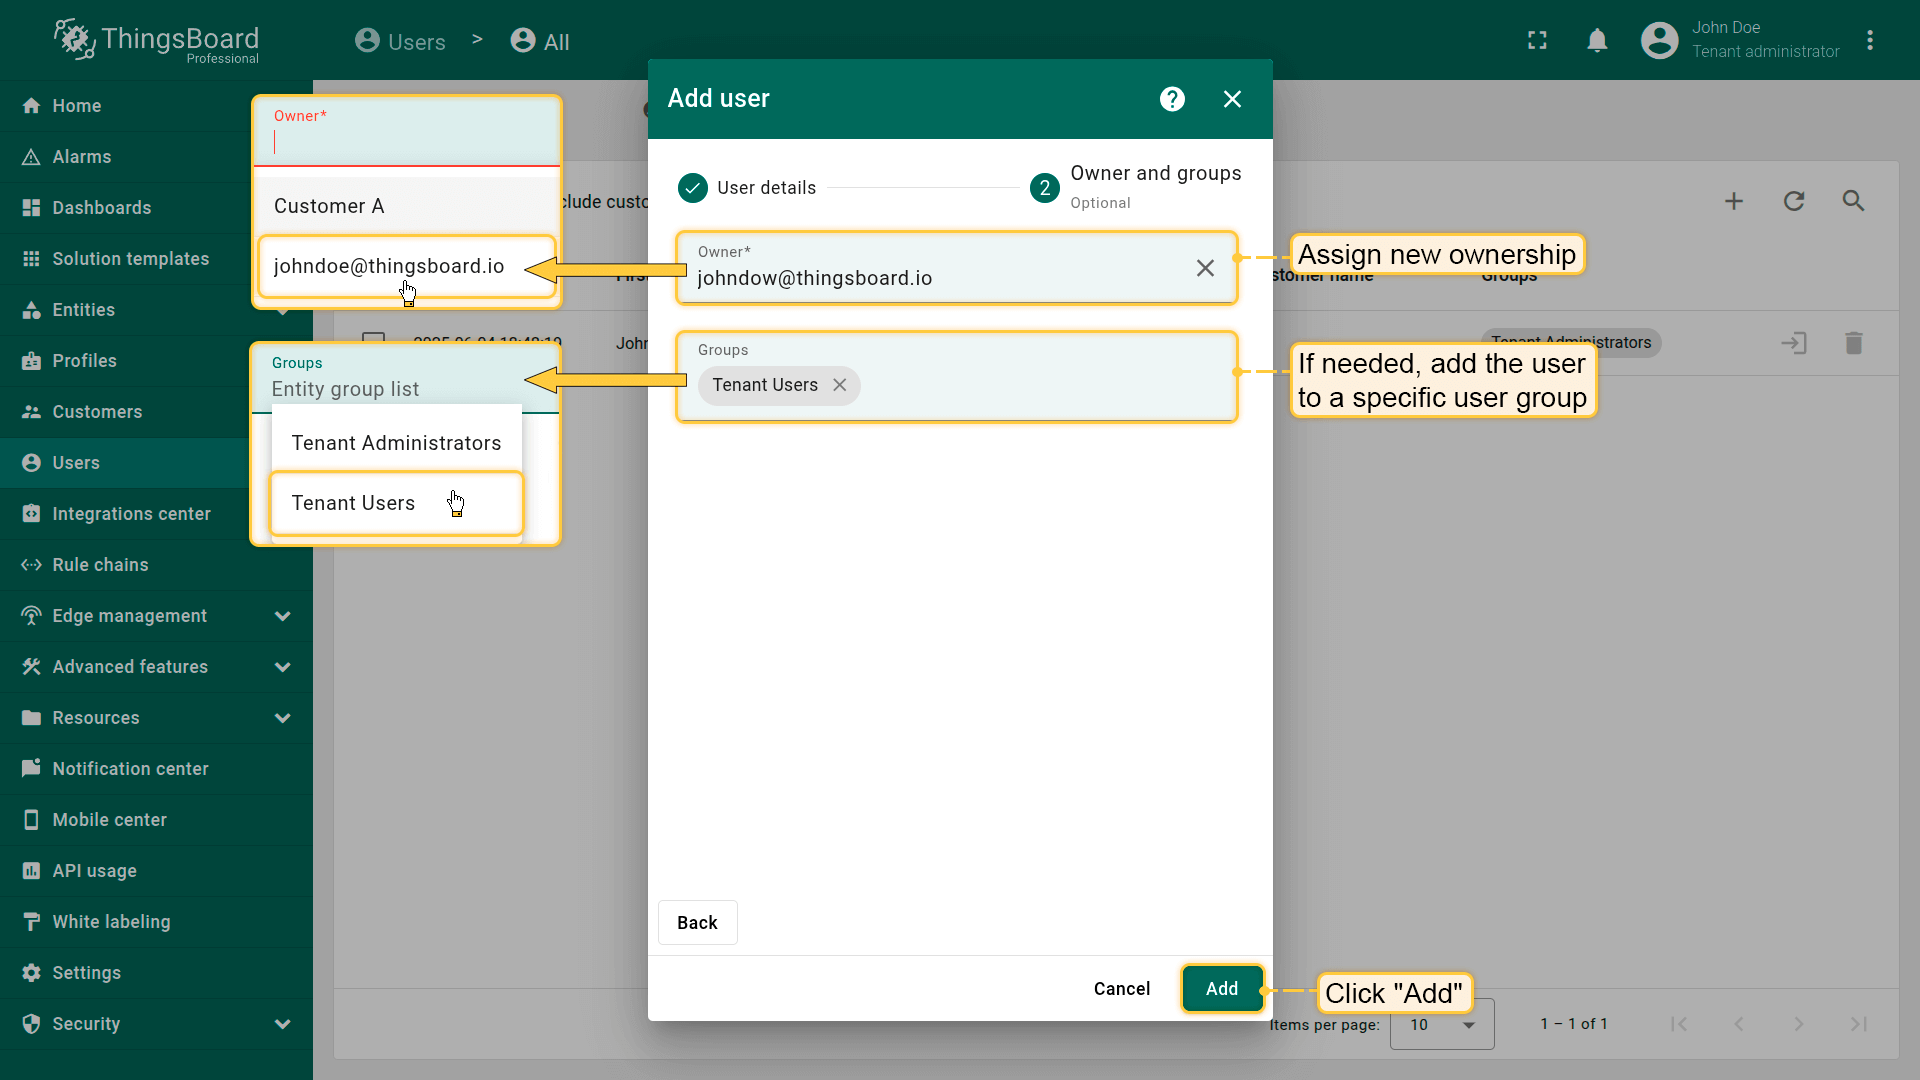Delete the user via trash icon

pos(1853,343)
